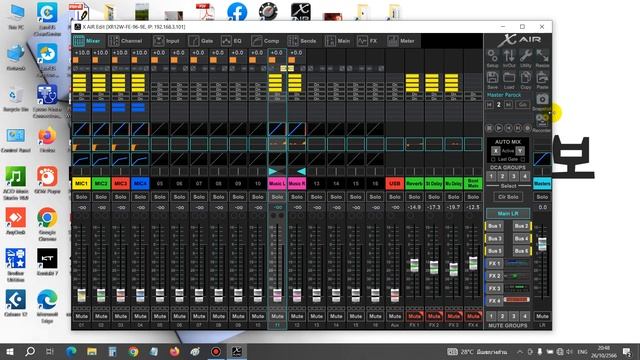Switch to the Channel tab
The image size is (640, 360).
(126, 41)
